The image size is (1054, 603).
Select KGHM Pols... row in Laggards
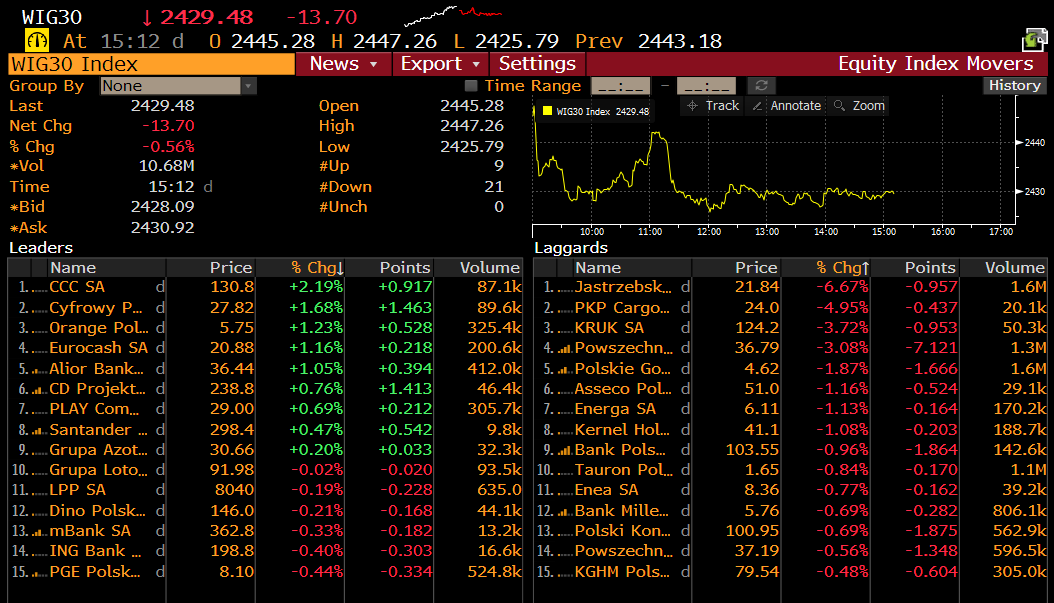click(790, 572)
